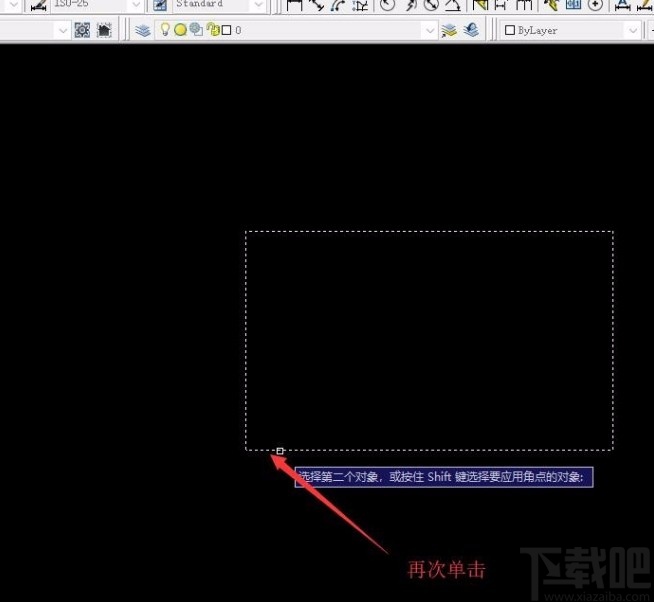654x602 pixels.
Task: Click the pickbox on rectangle bottom edge
Action: click(x=280, y=451)
